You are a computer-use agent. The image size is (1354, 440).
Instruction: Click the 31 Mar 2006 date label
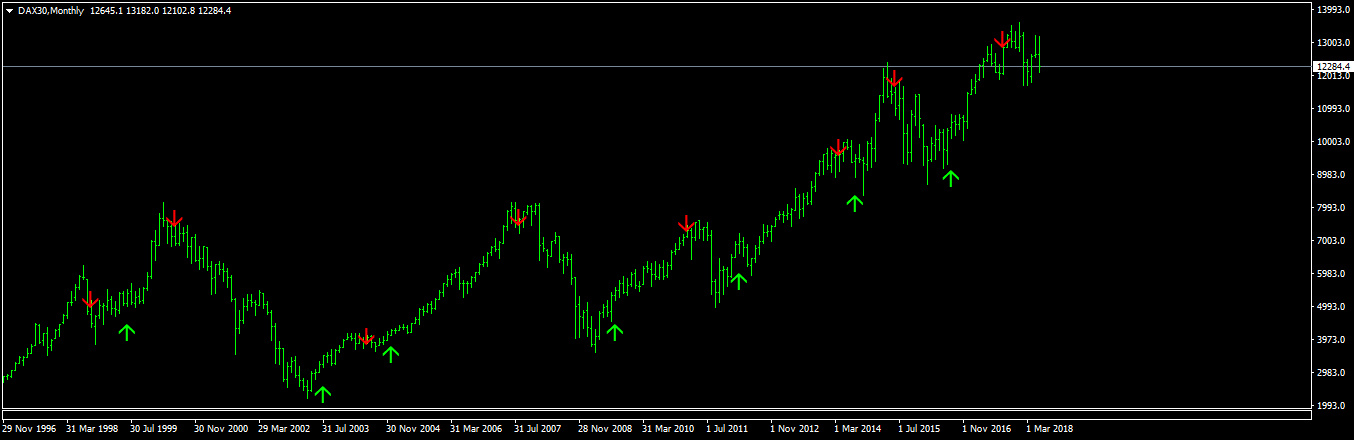pyautogui.click(x=476, y=428)
